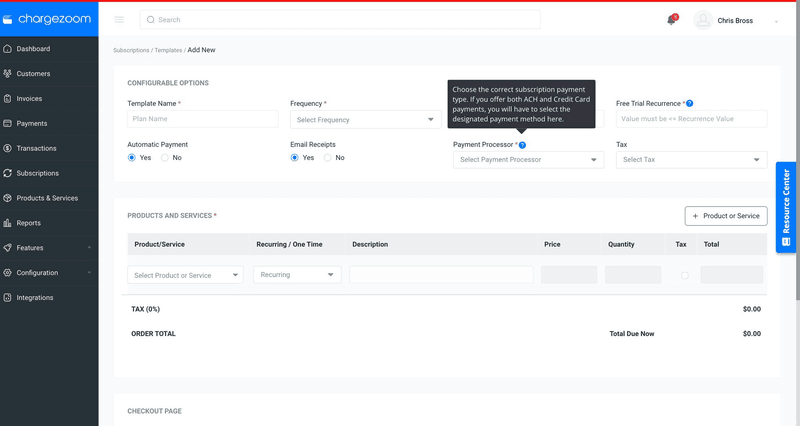800x426 pixels.
Task: Expand the Configuration submenu arrow
Action: (89, 273)
